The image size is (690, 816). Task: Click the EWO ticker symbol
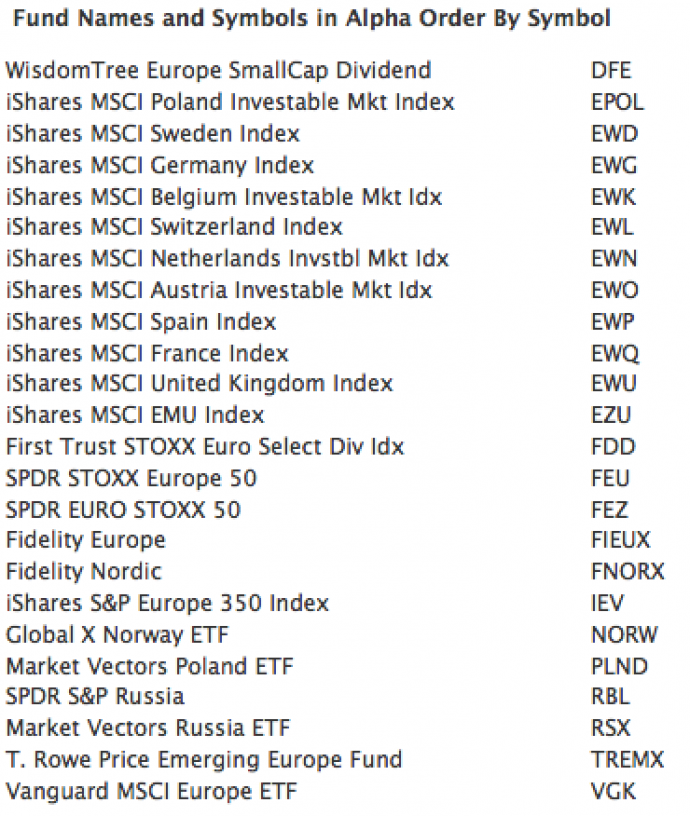614,291
